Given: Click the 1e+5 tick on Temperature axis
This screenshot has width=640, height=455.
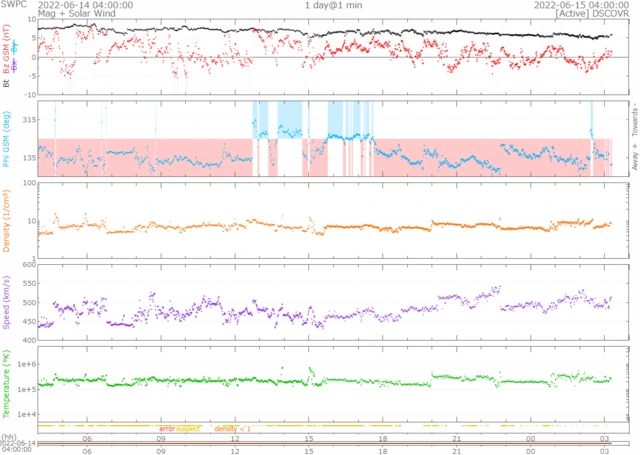Looking at the screenshot, I should 27,390.
